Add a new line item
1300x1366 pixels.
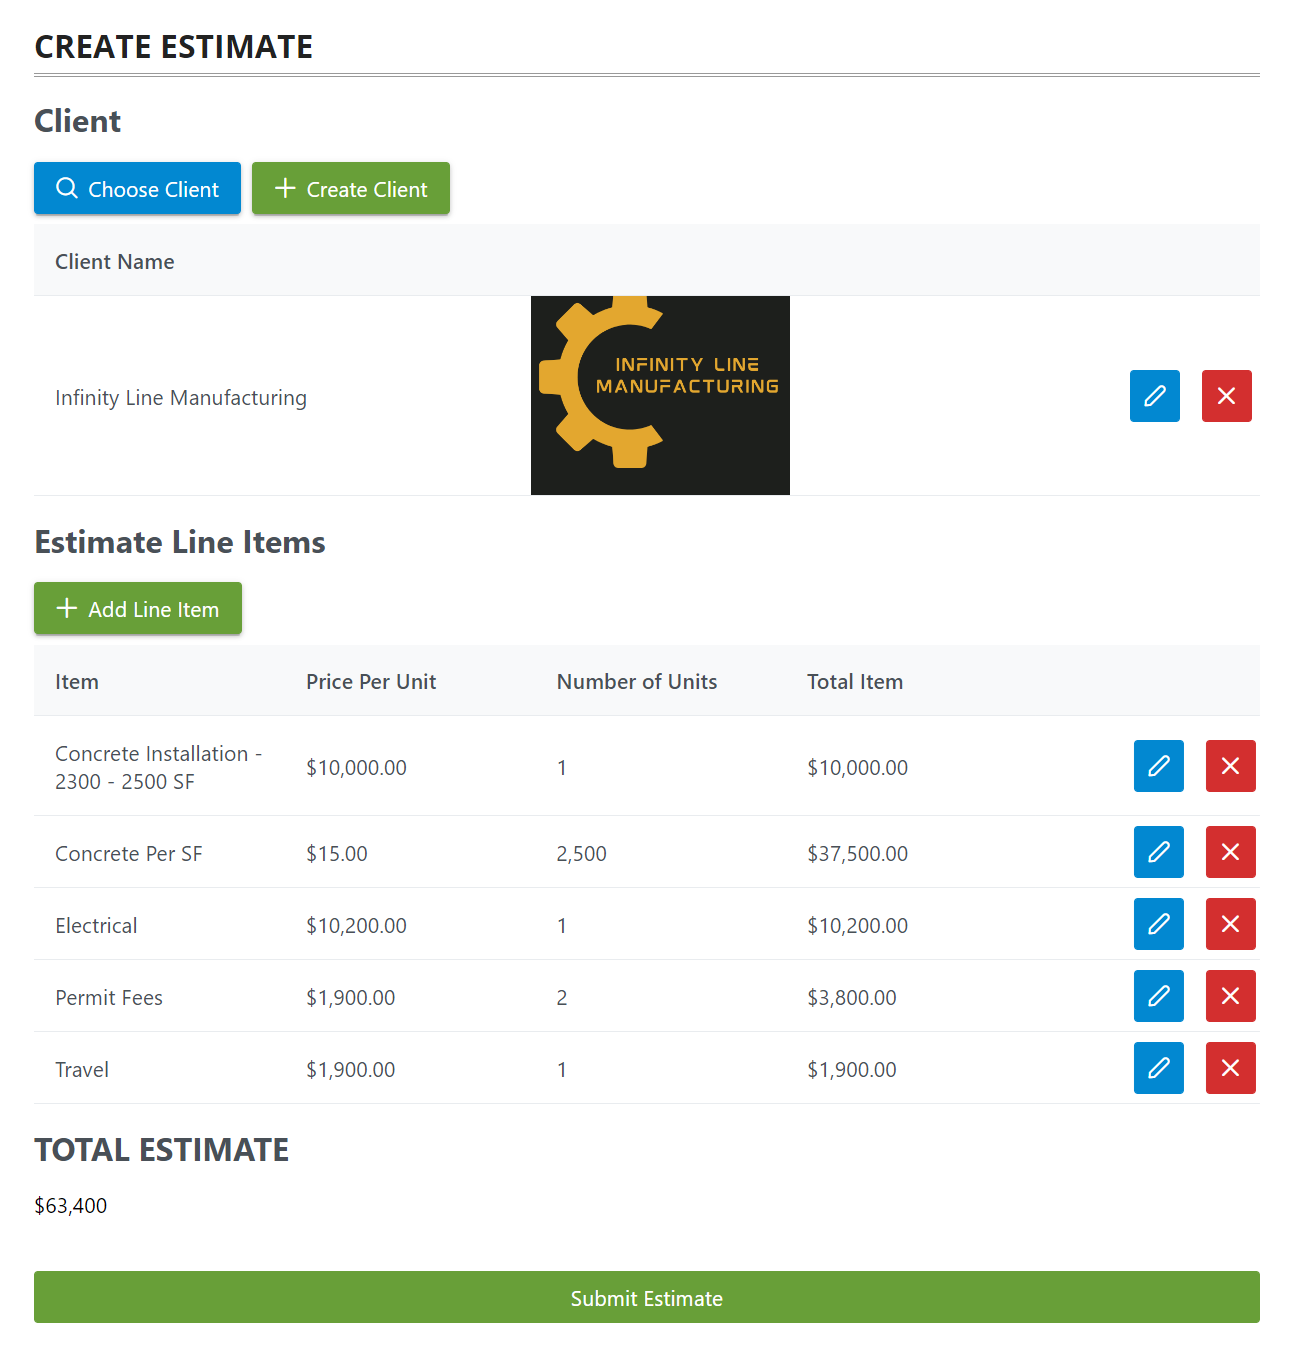point(138,608)
